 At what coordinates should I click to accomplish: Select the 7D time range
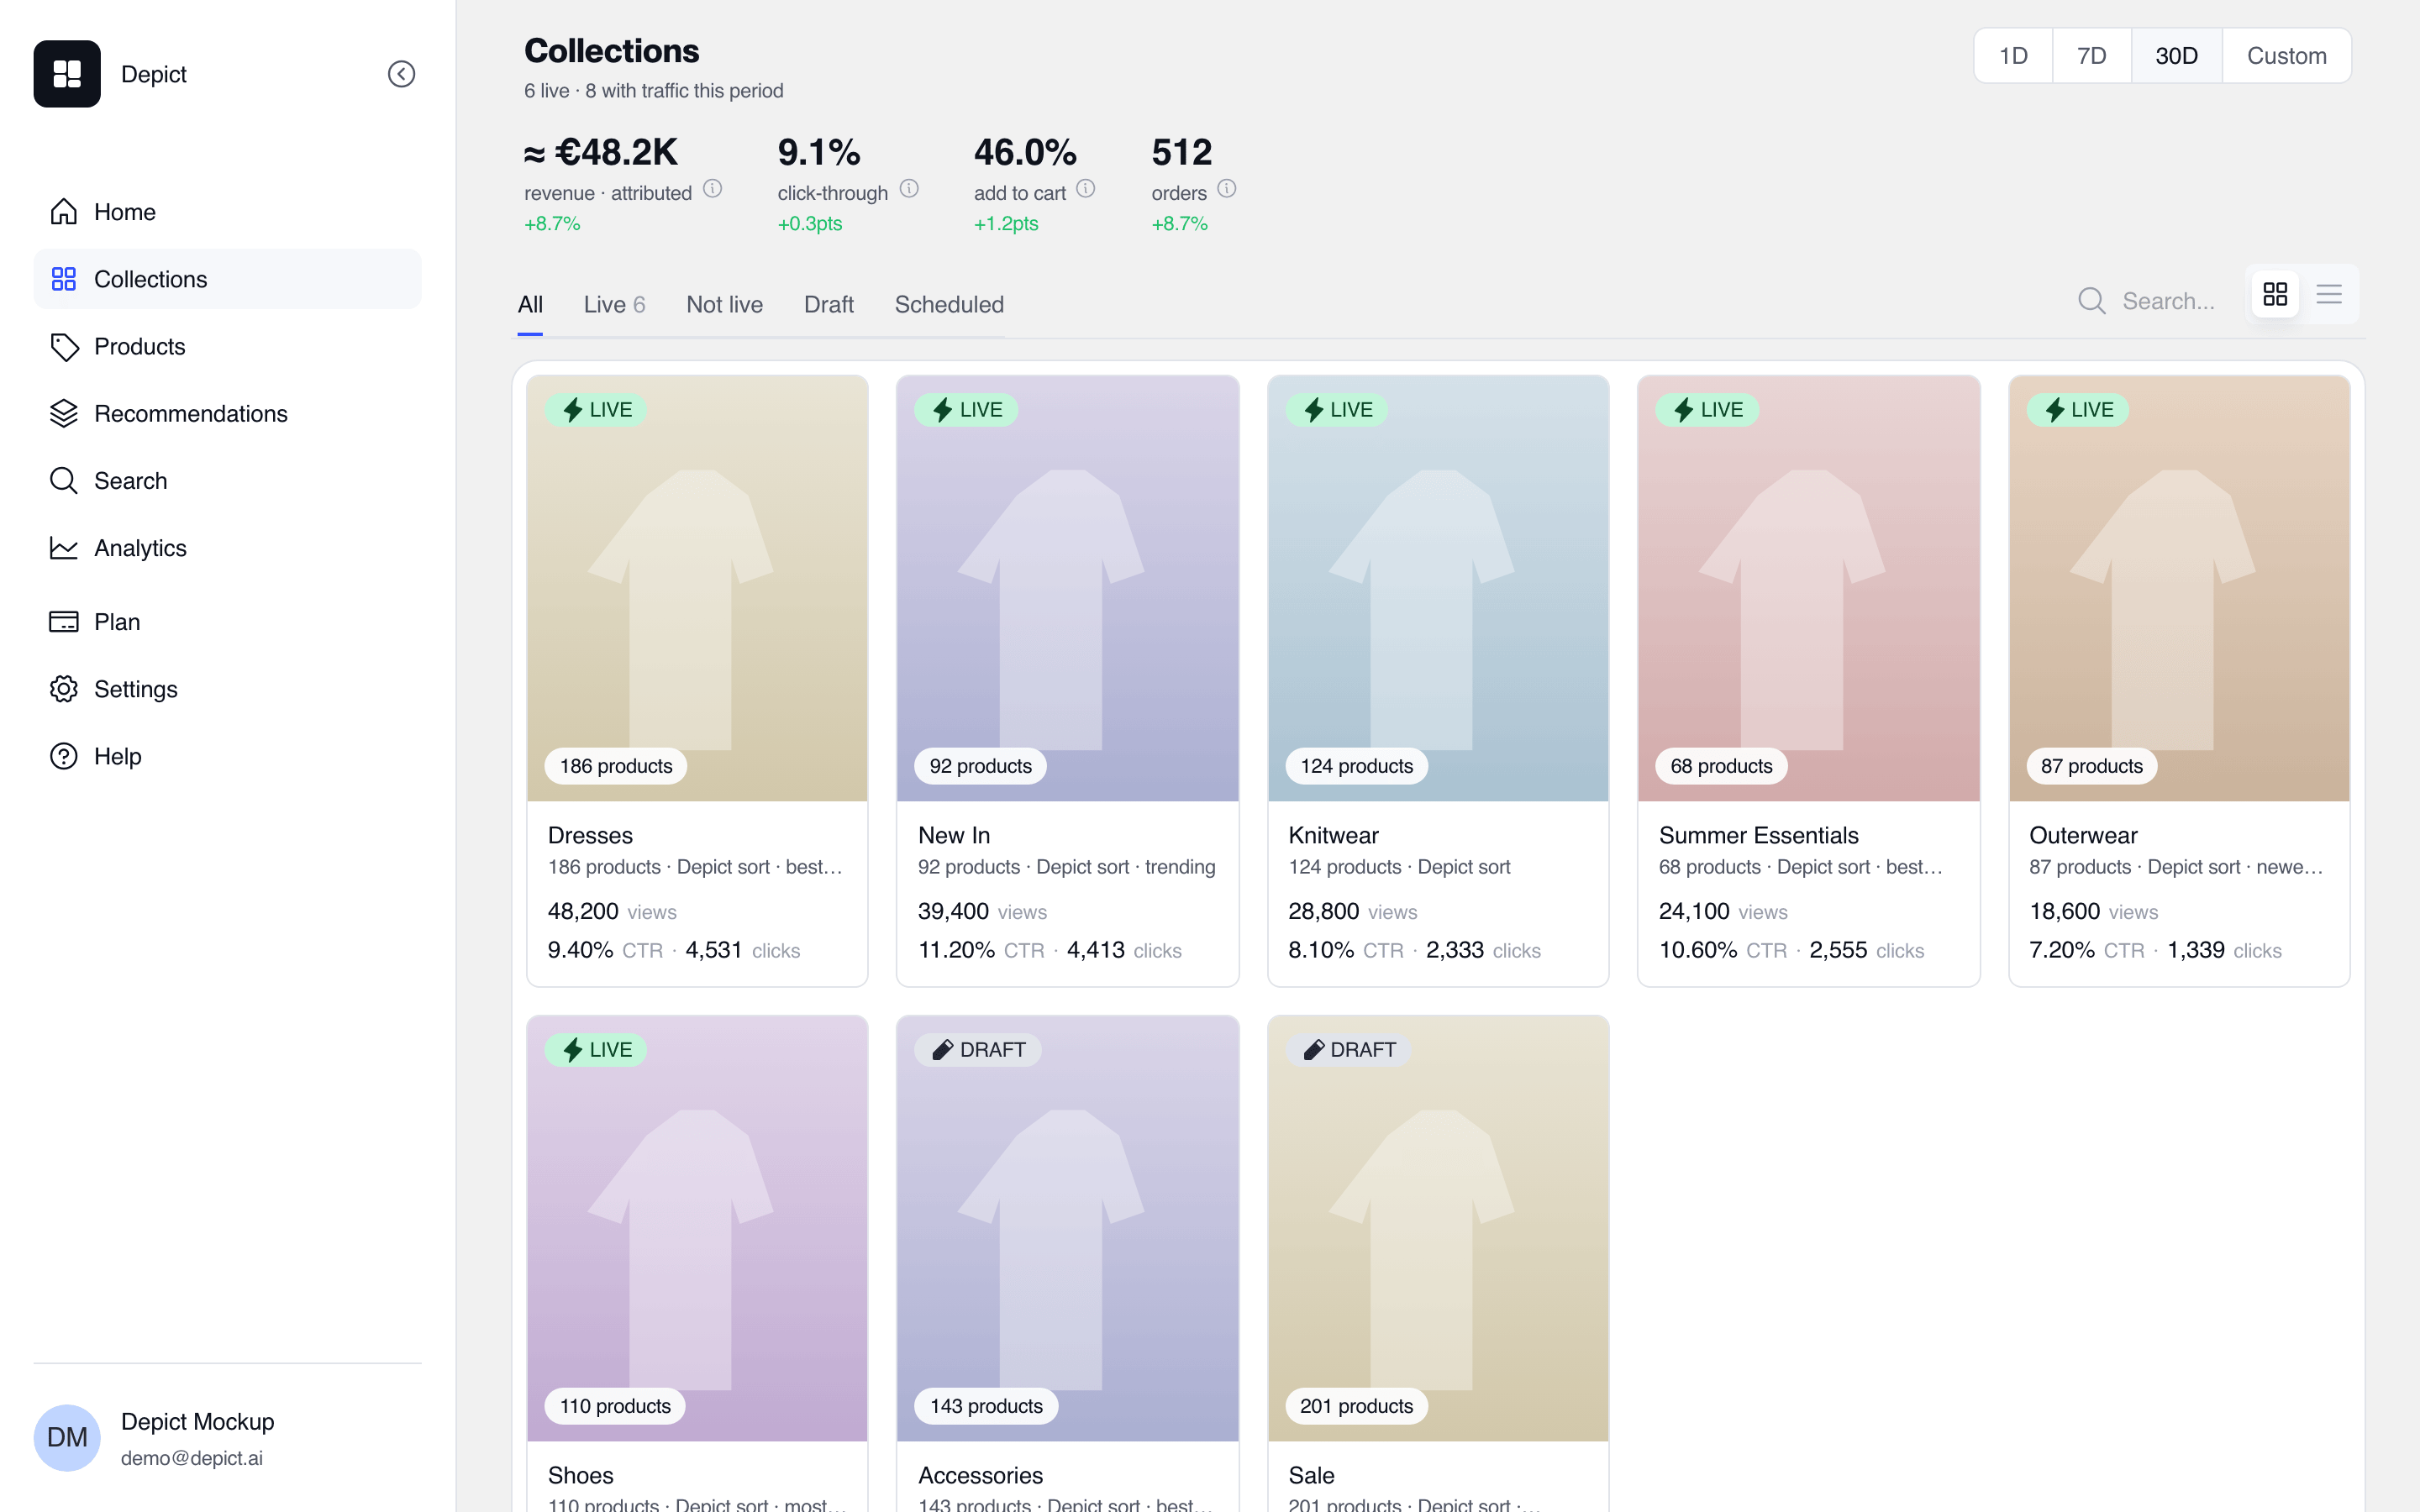click(x=2092, y=56)
